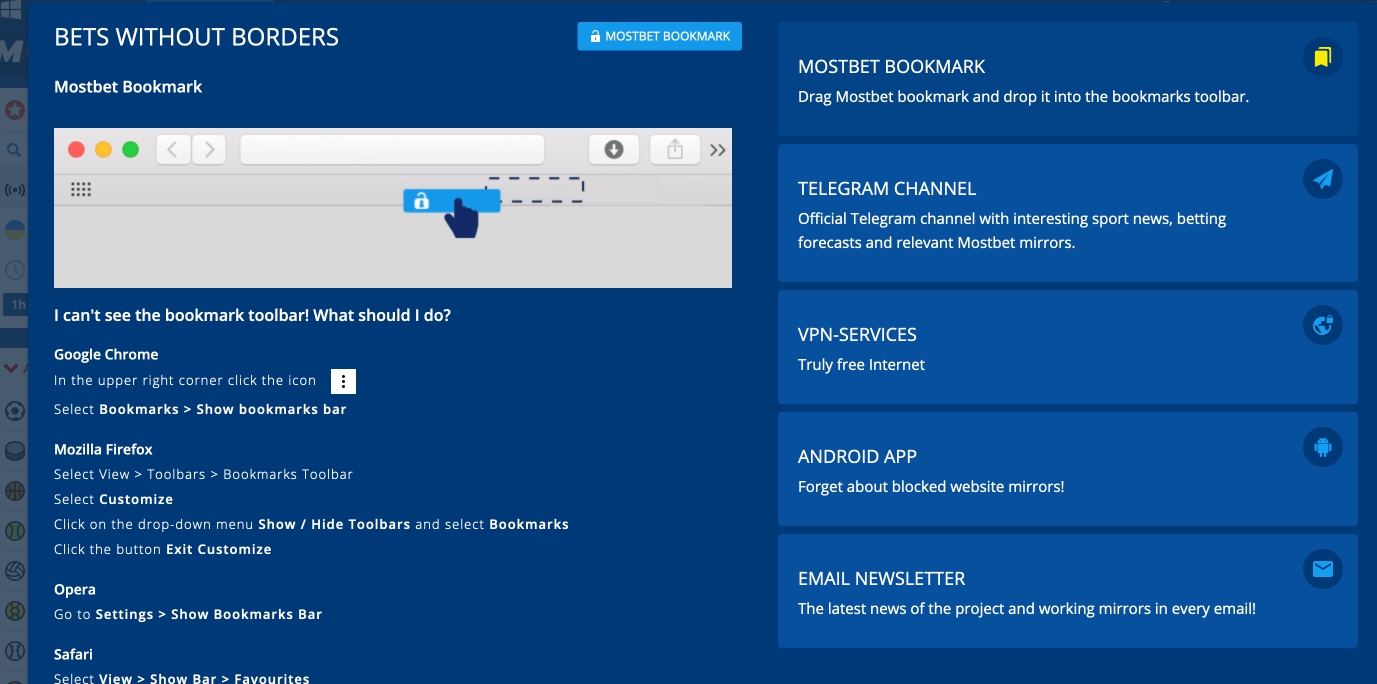
Task: Click the live broadcast sidebar icon
Action: click(x=14, y=189)
